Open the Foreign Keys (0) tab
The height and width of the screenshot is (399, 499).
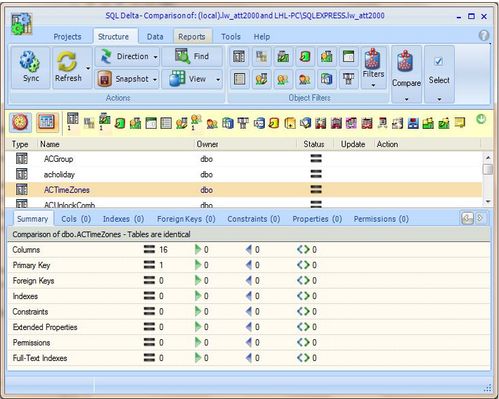pyautogui.click(x=186, y=219)
